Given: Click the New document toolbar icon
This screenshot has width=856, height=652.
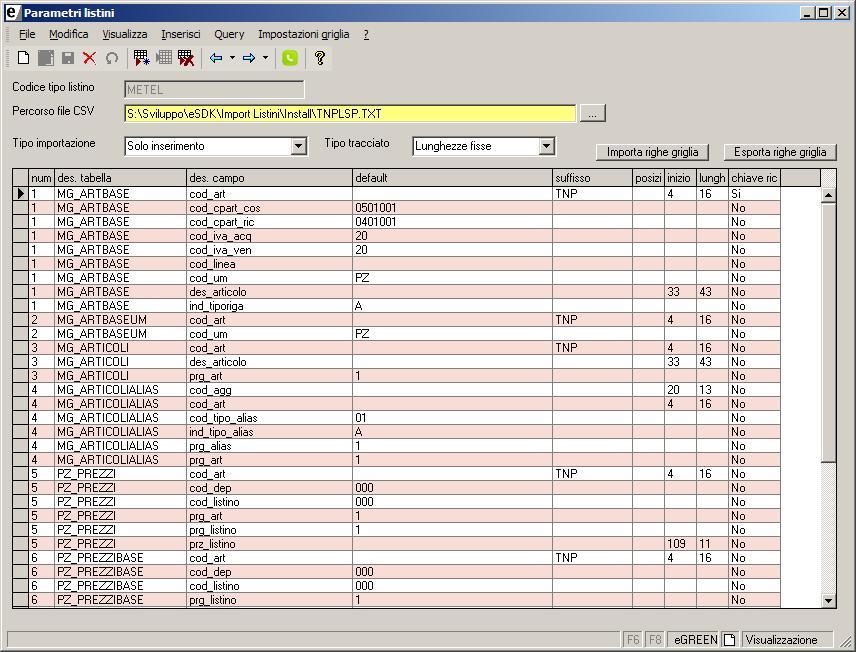Looking at the screenshot, I should (x=23, y=58).
